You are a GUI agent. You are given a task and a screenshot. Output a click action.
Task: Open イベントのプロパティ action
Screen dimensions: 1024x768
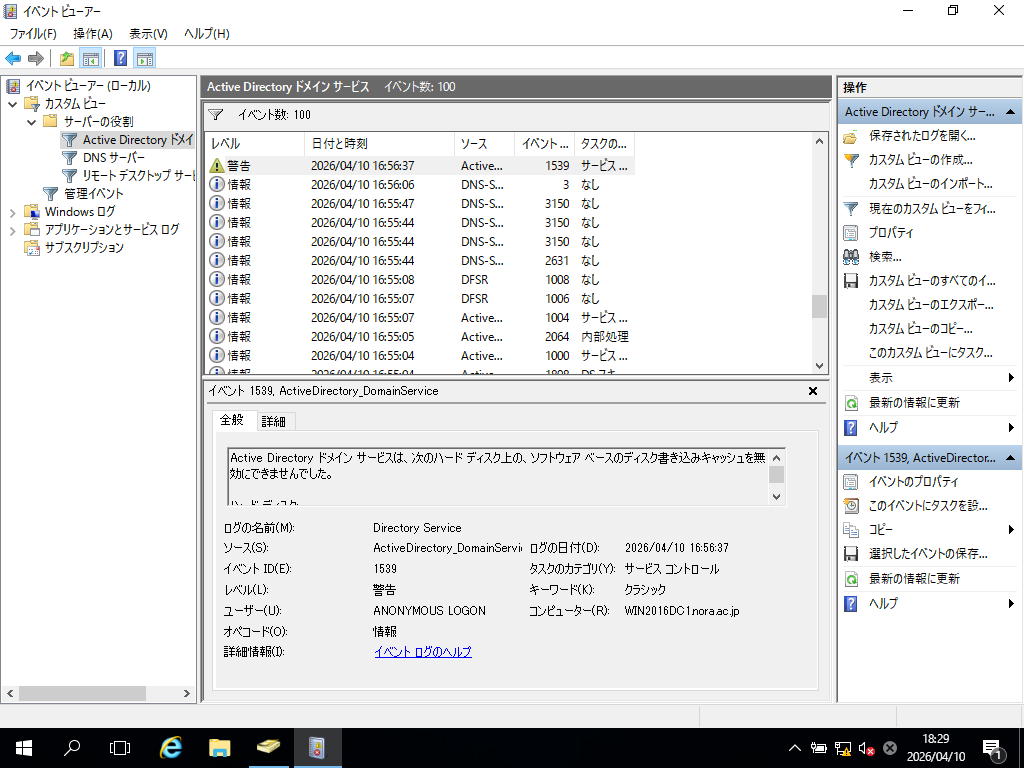(x=913, y=482)
